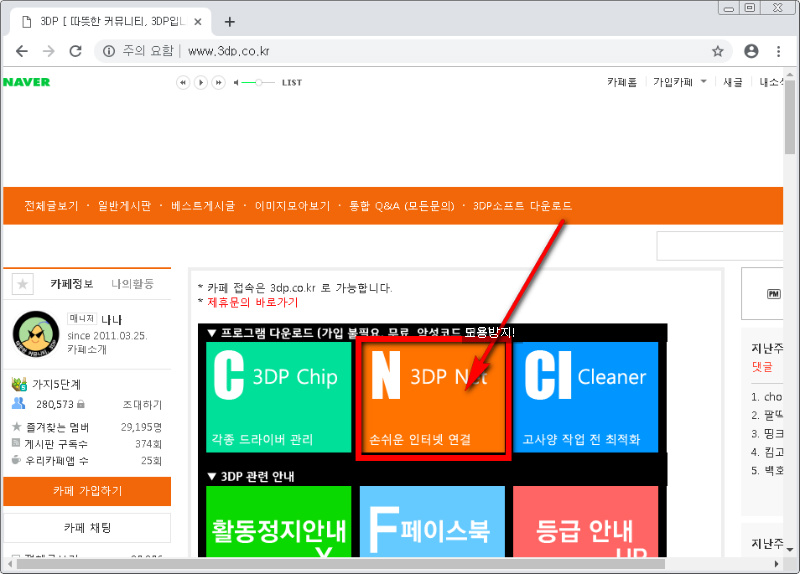The height and width of the screenshot is (574, 800).
Task: Mute the music player speaker icon
Action: point(236,82)
